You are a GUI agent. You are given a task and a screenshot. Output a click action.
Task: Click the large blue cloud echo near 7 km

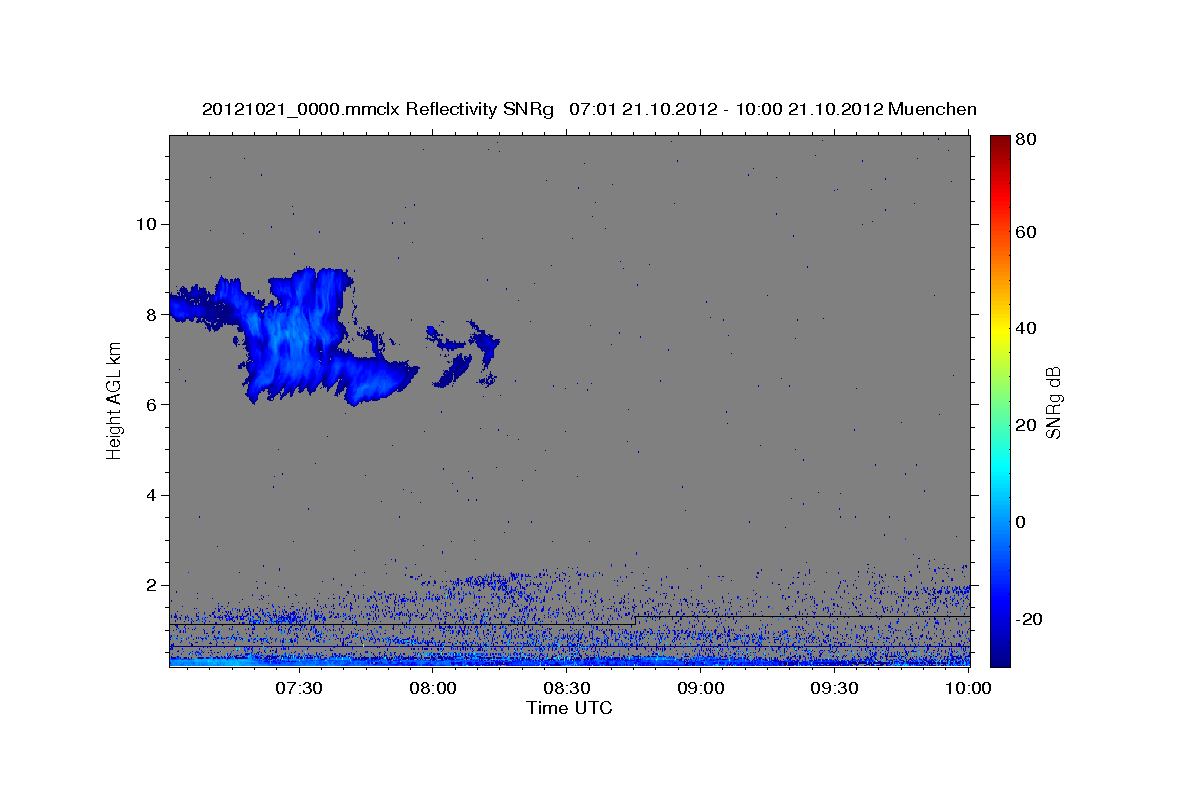(x=295, y=338)
